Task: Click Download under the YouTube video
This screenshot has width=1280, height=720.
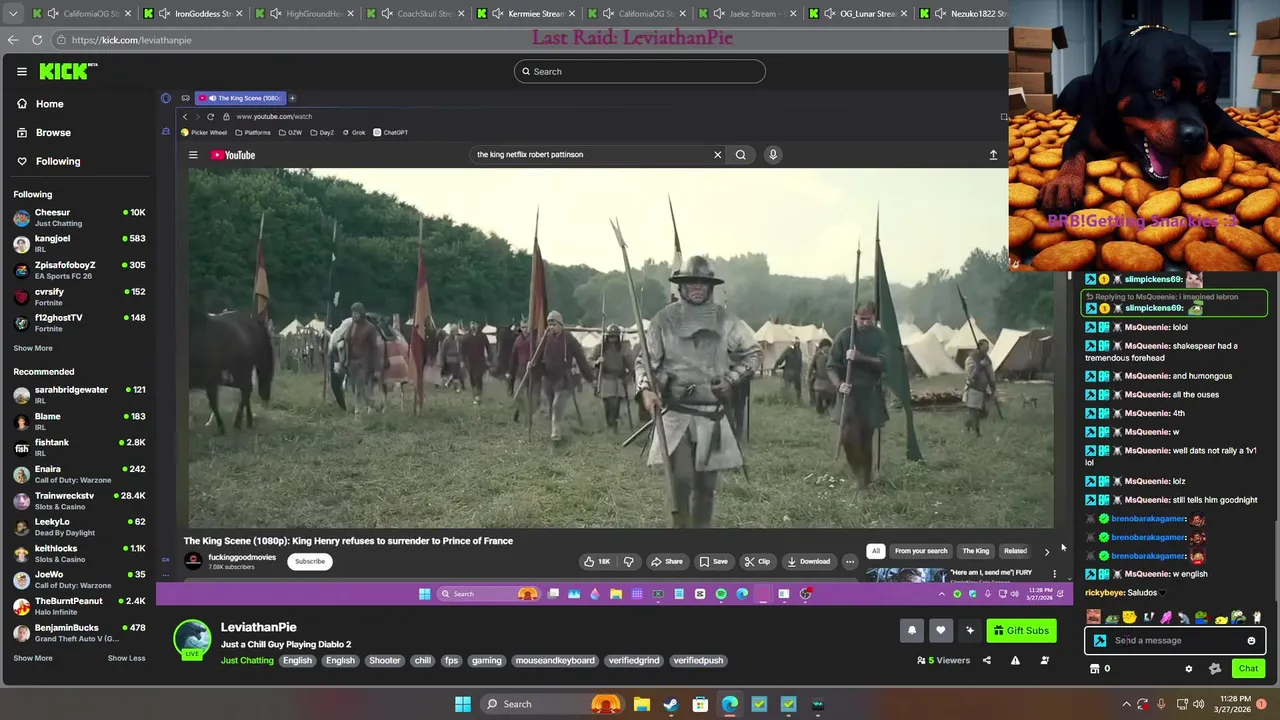Action: 809,561
